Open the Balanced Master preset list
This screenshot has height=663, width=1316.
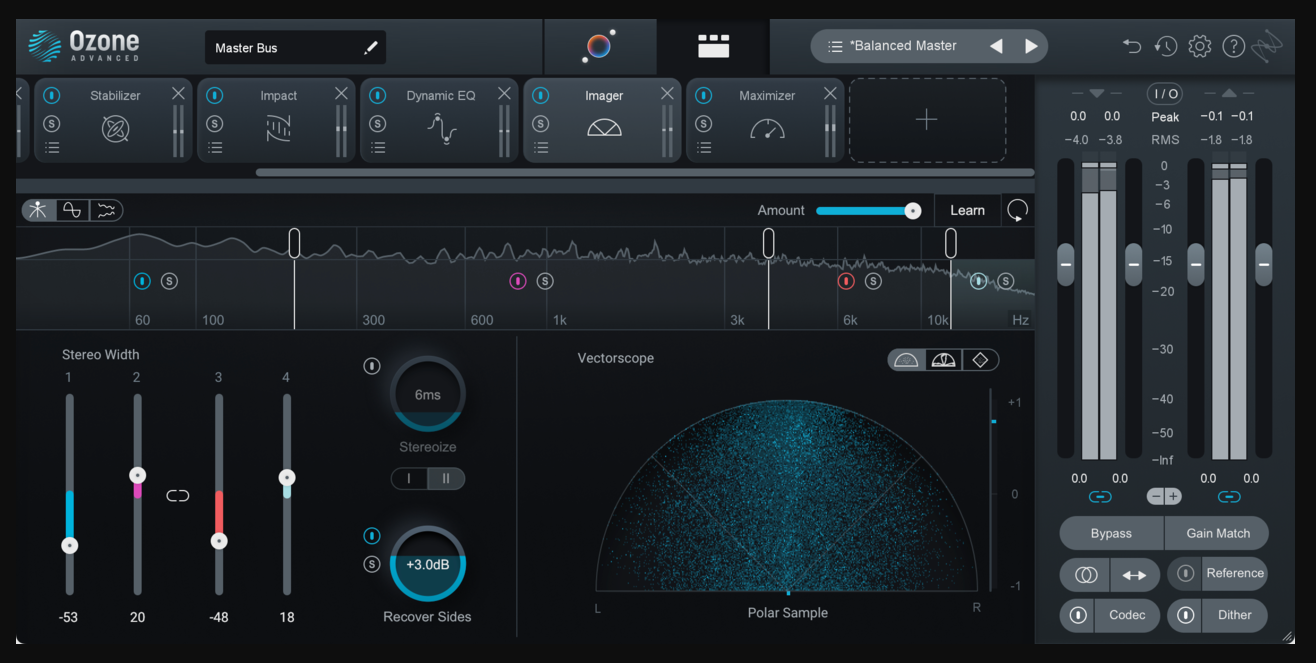click(892, 46)
